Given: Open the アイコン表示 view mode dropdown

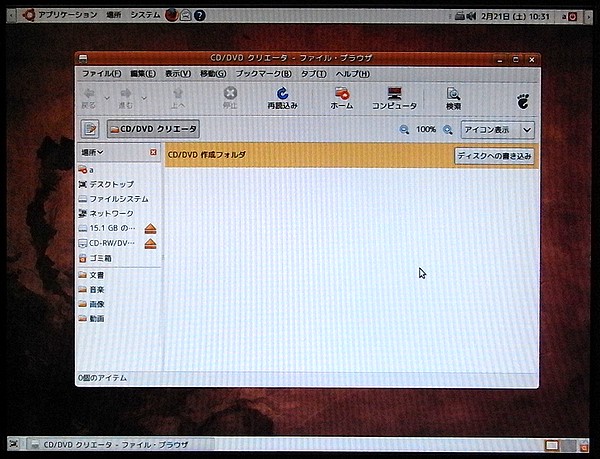Looking at the screenshot, I should tap(497, 130).
